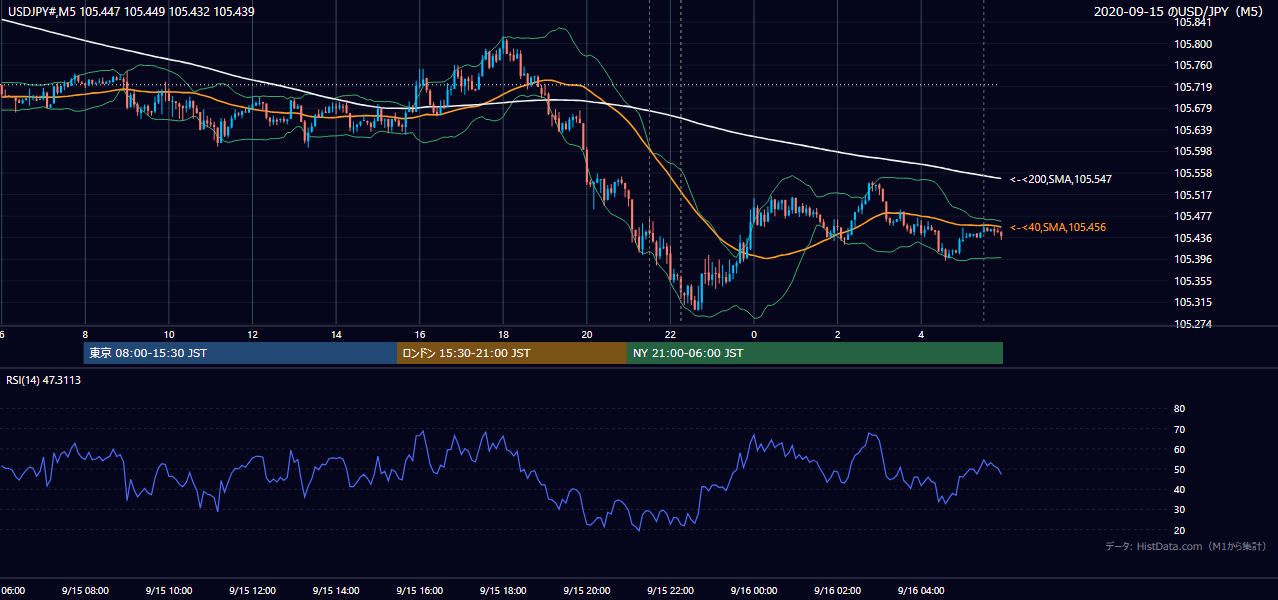Click the 9/15 08:00 time axis label
Screen dimensions: 1278x600
84,590
